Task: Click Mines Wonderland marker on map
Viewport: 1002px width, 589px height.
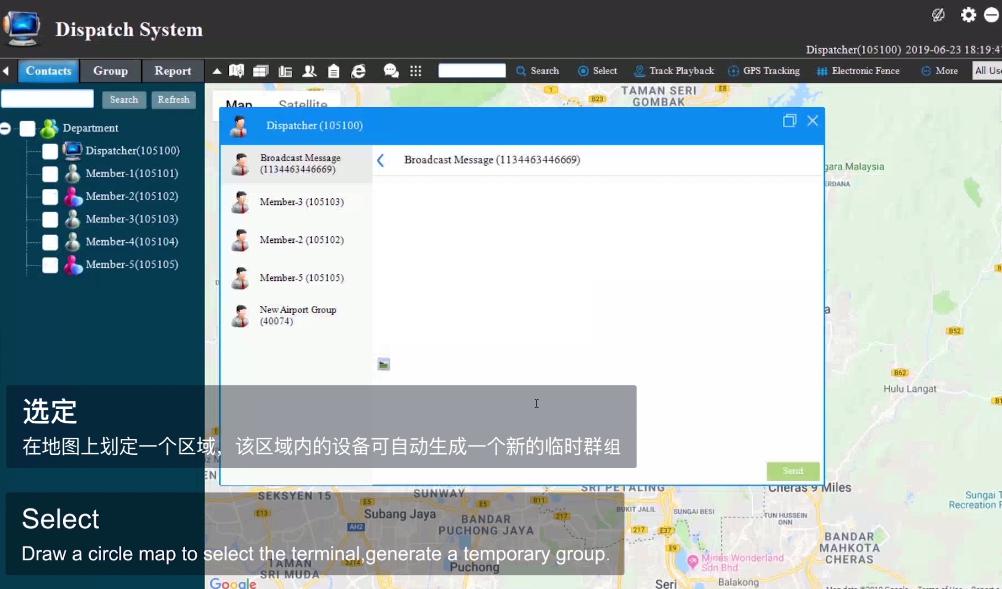Action: pos(693,561)
